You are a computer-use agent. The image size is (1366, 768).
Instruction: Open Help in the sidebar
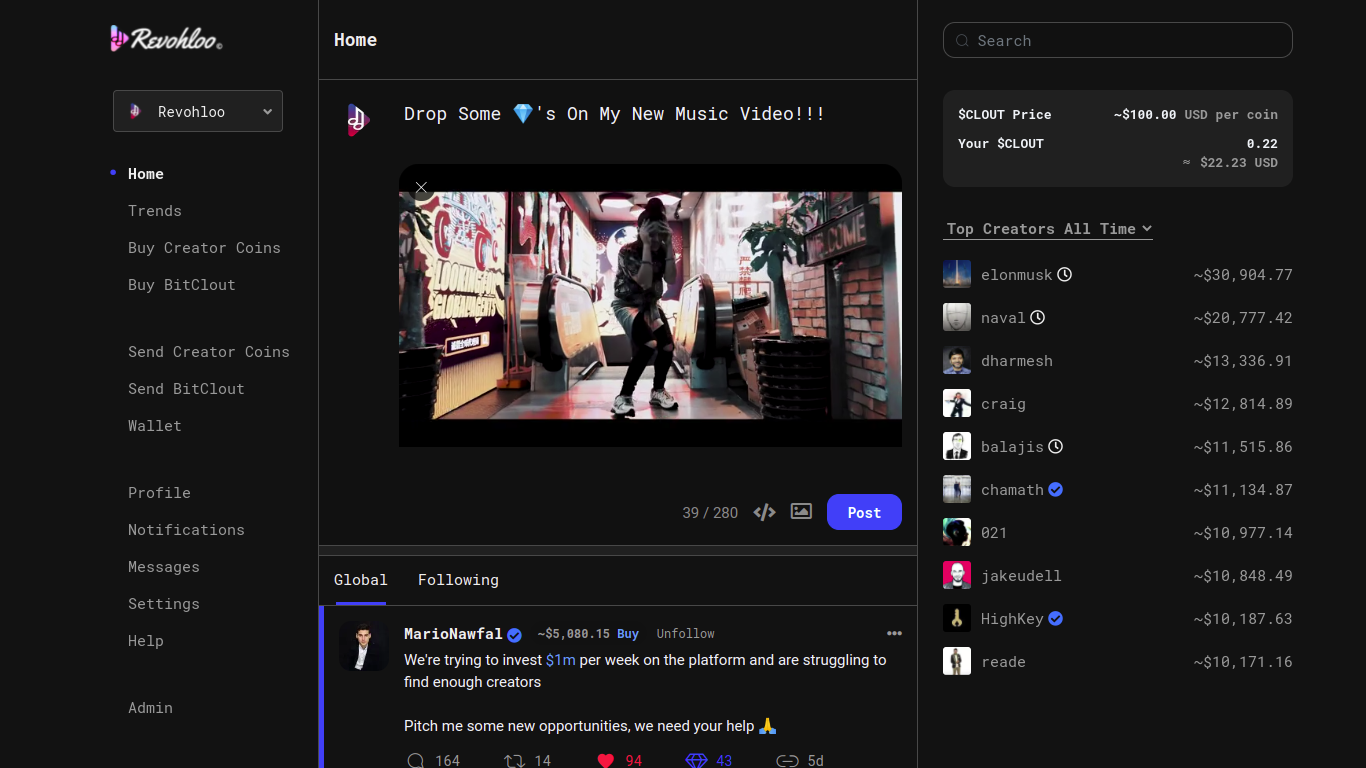(146, 641)
